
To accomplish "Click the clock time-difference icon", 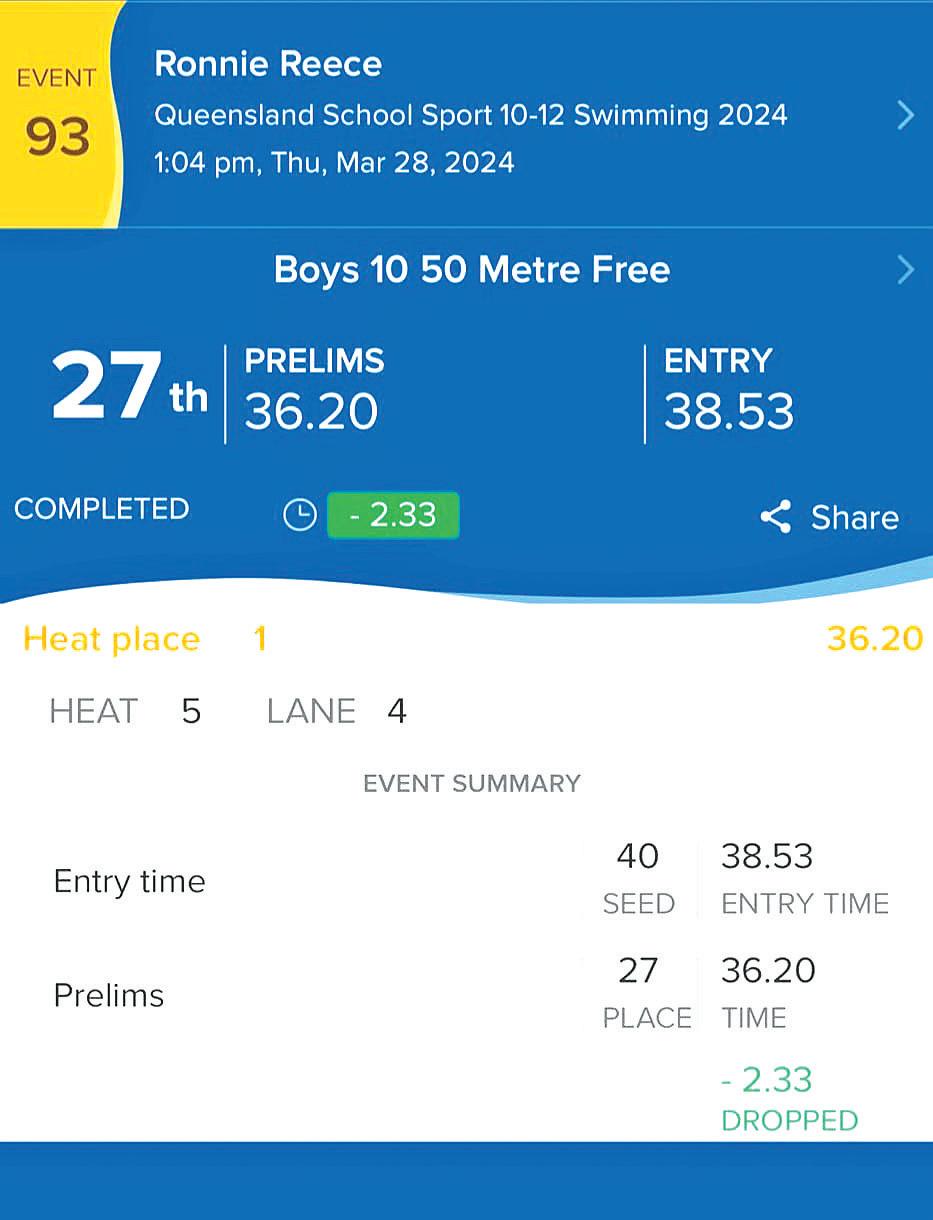I will click(x=300, y=515).
